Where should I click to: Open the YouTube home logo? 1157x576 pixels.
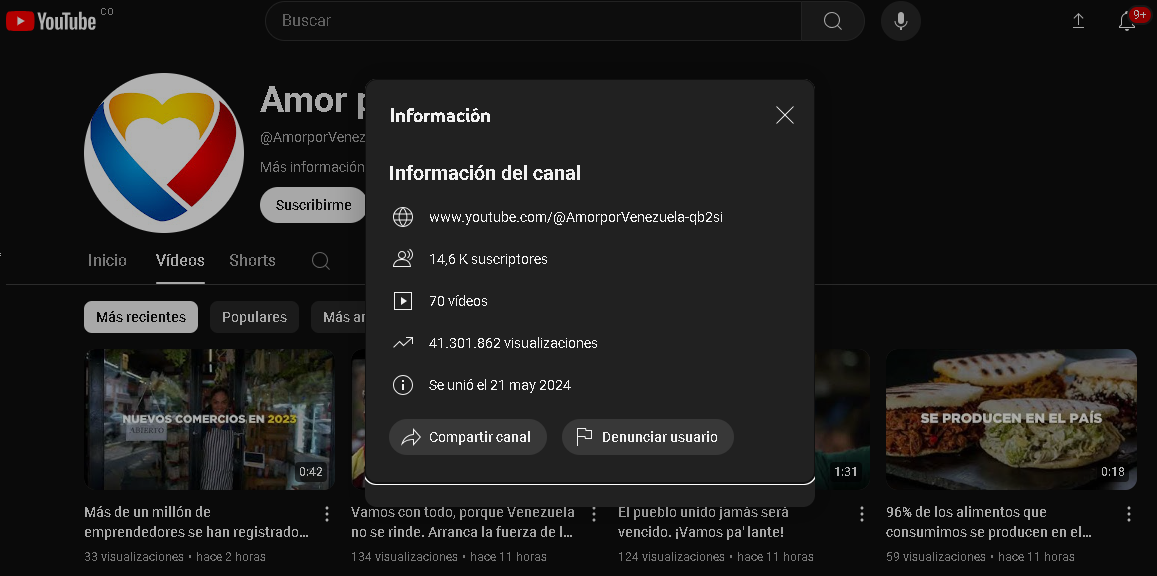point(51,21)
